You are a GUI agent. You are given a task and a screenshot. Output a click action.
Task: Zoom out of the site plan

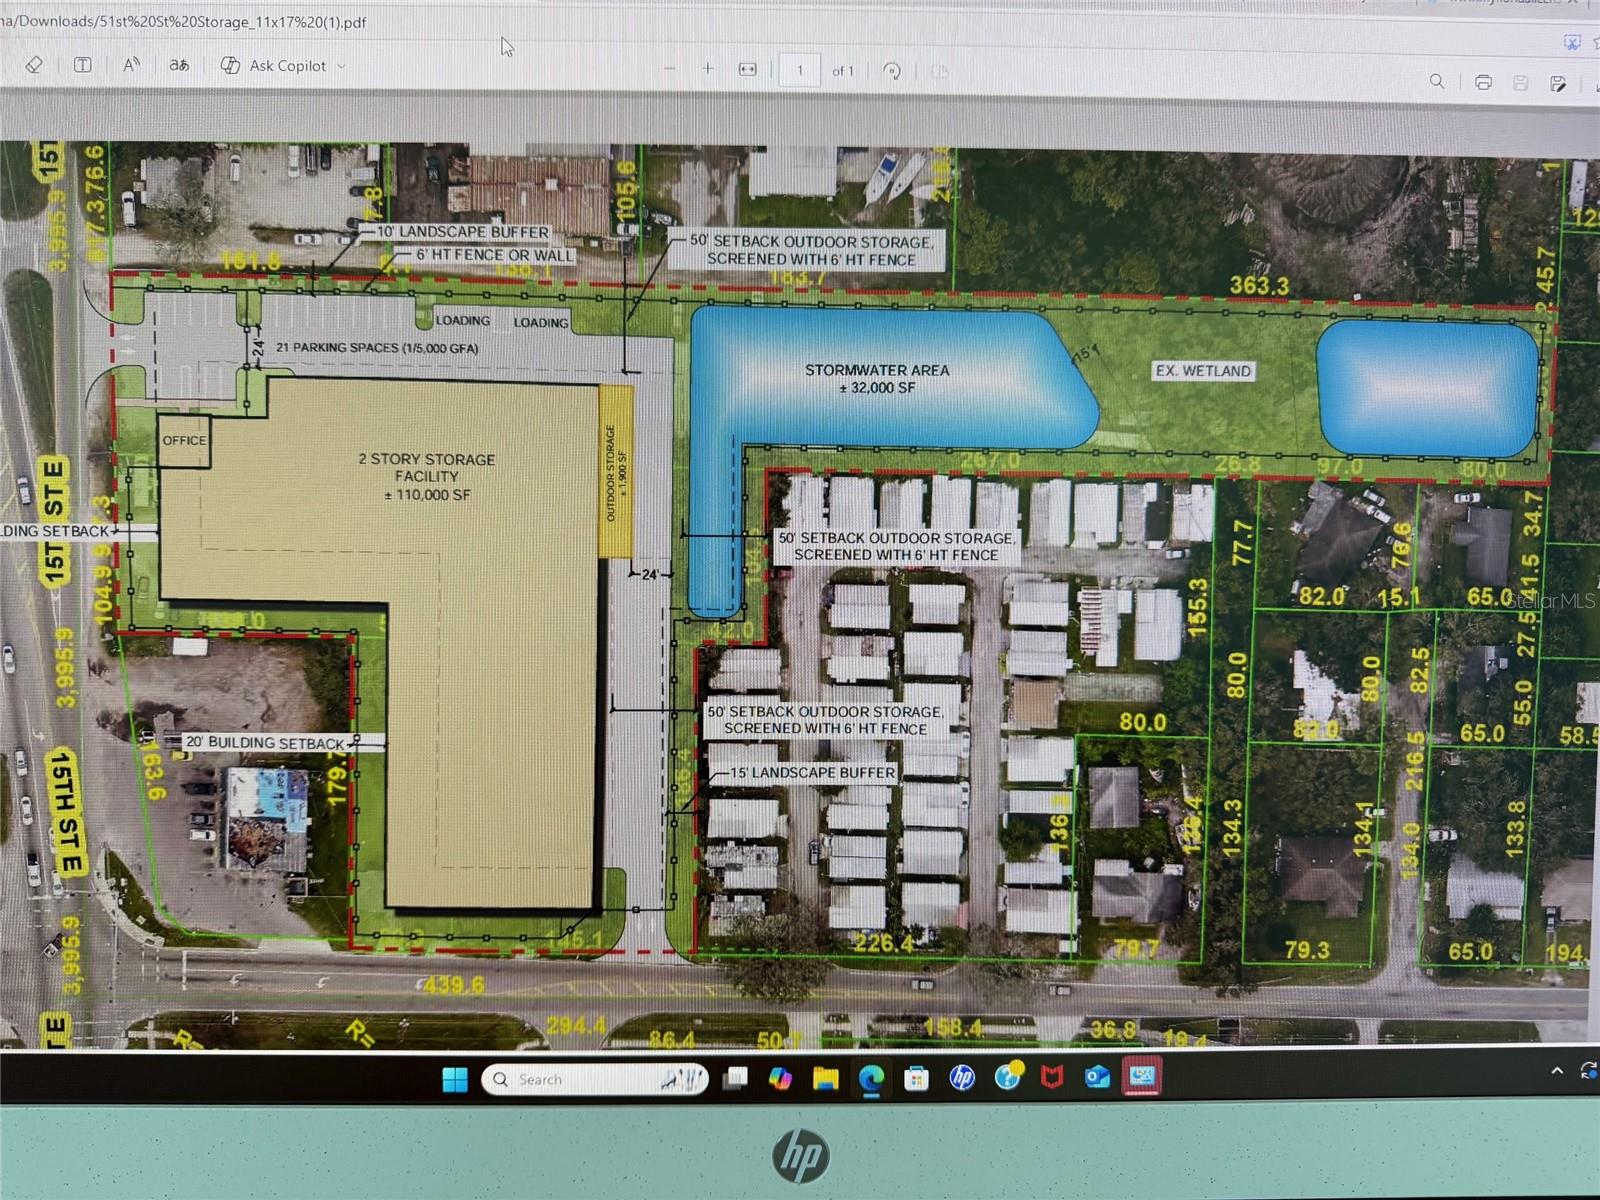click(670, 70)
